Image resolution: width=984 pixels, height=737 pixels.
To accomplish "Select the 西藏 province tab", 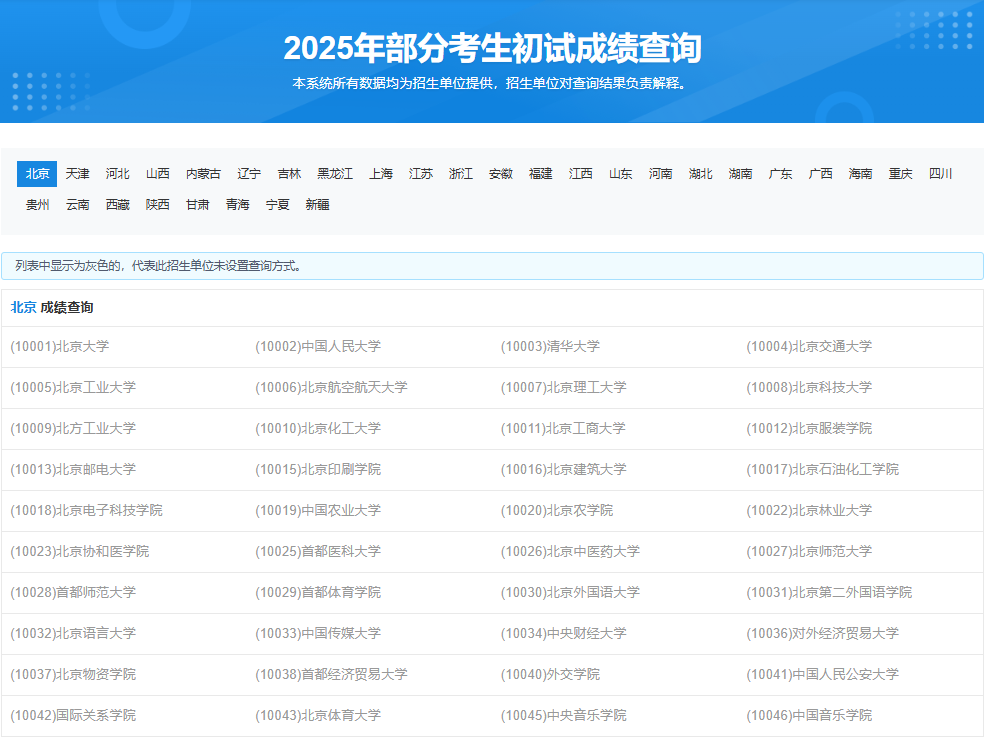I will point(117,205).
